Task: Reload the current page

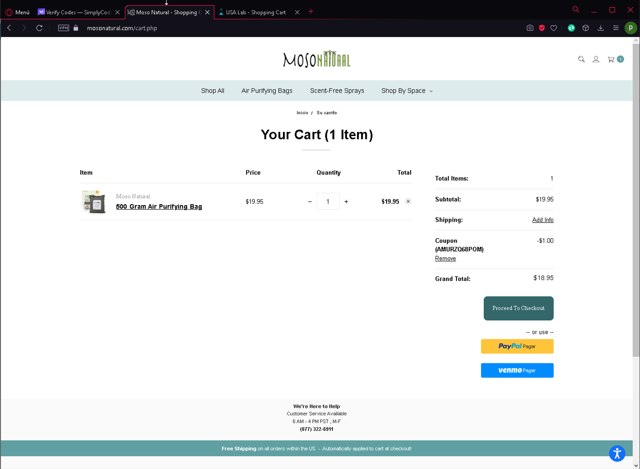Action: 39,28
